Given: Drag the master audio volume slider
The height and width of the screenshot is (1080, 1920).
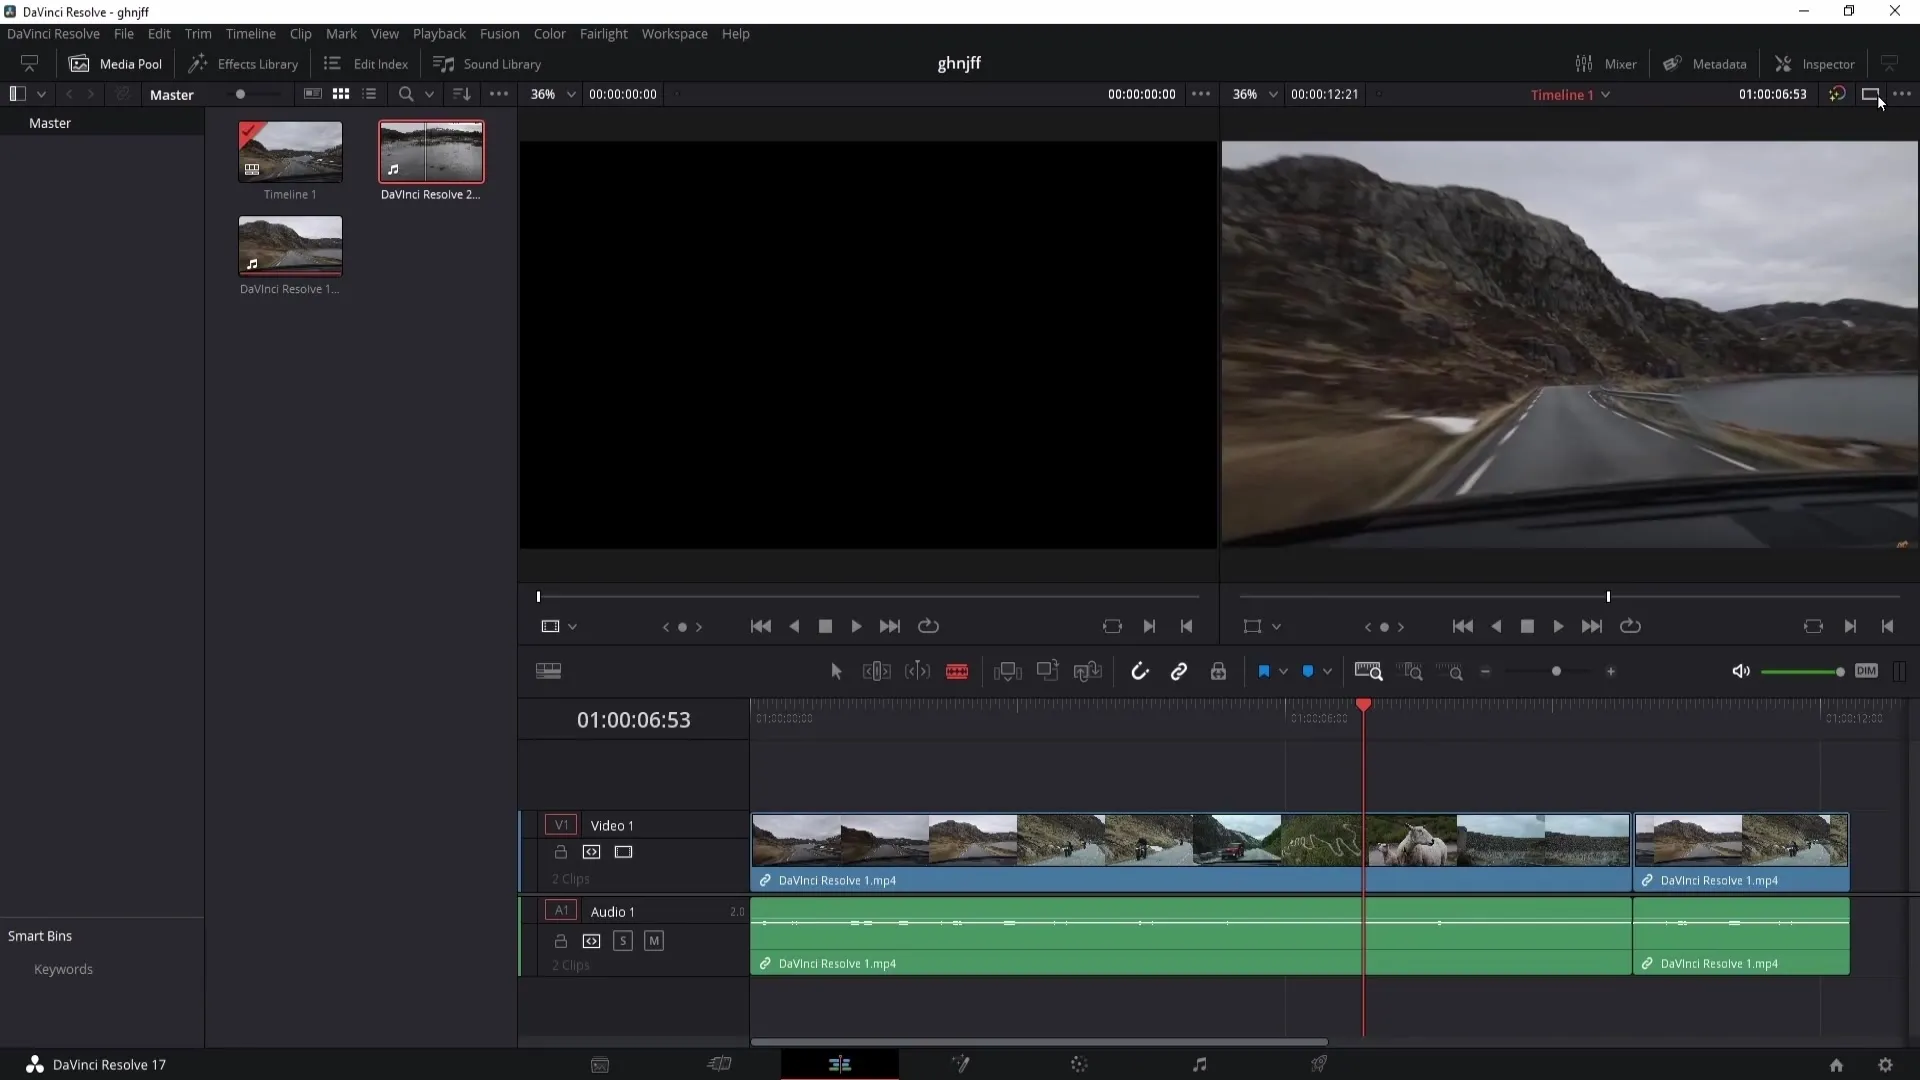Looking at the screenshot, I should pyautogui.click(x=1837, y=673).
